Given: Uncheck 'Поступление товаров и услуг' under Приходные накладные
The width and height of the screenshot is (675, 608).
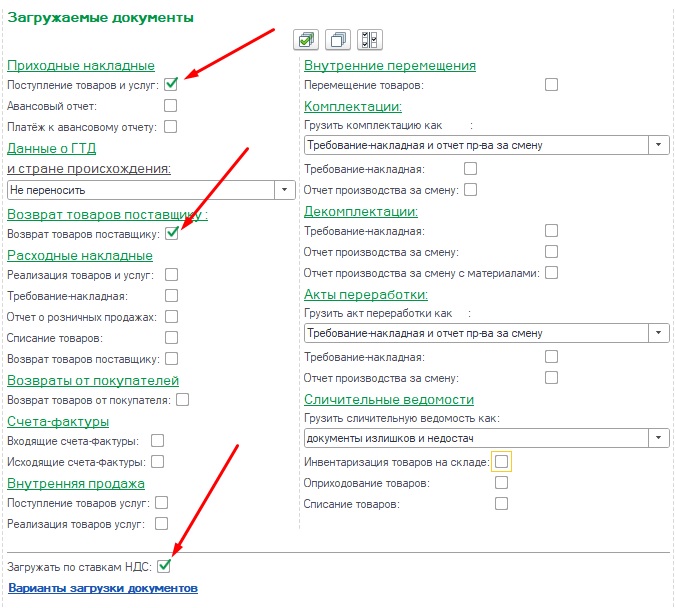Looking at the screenshot, I should (171, 85).
